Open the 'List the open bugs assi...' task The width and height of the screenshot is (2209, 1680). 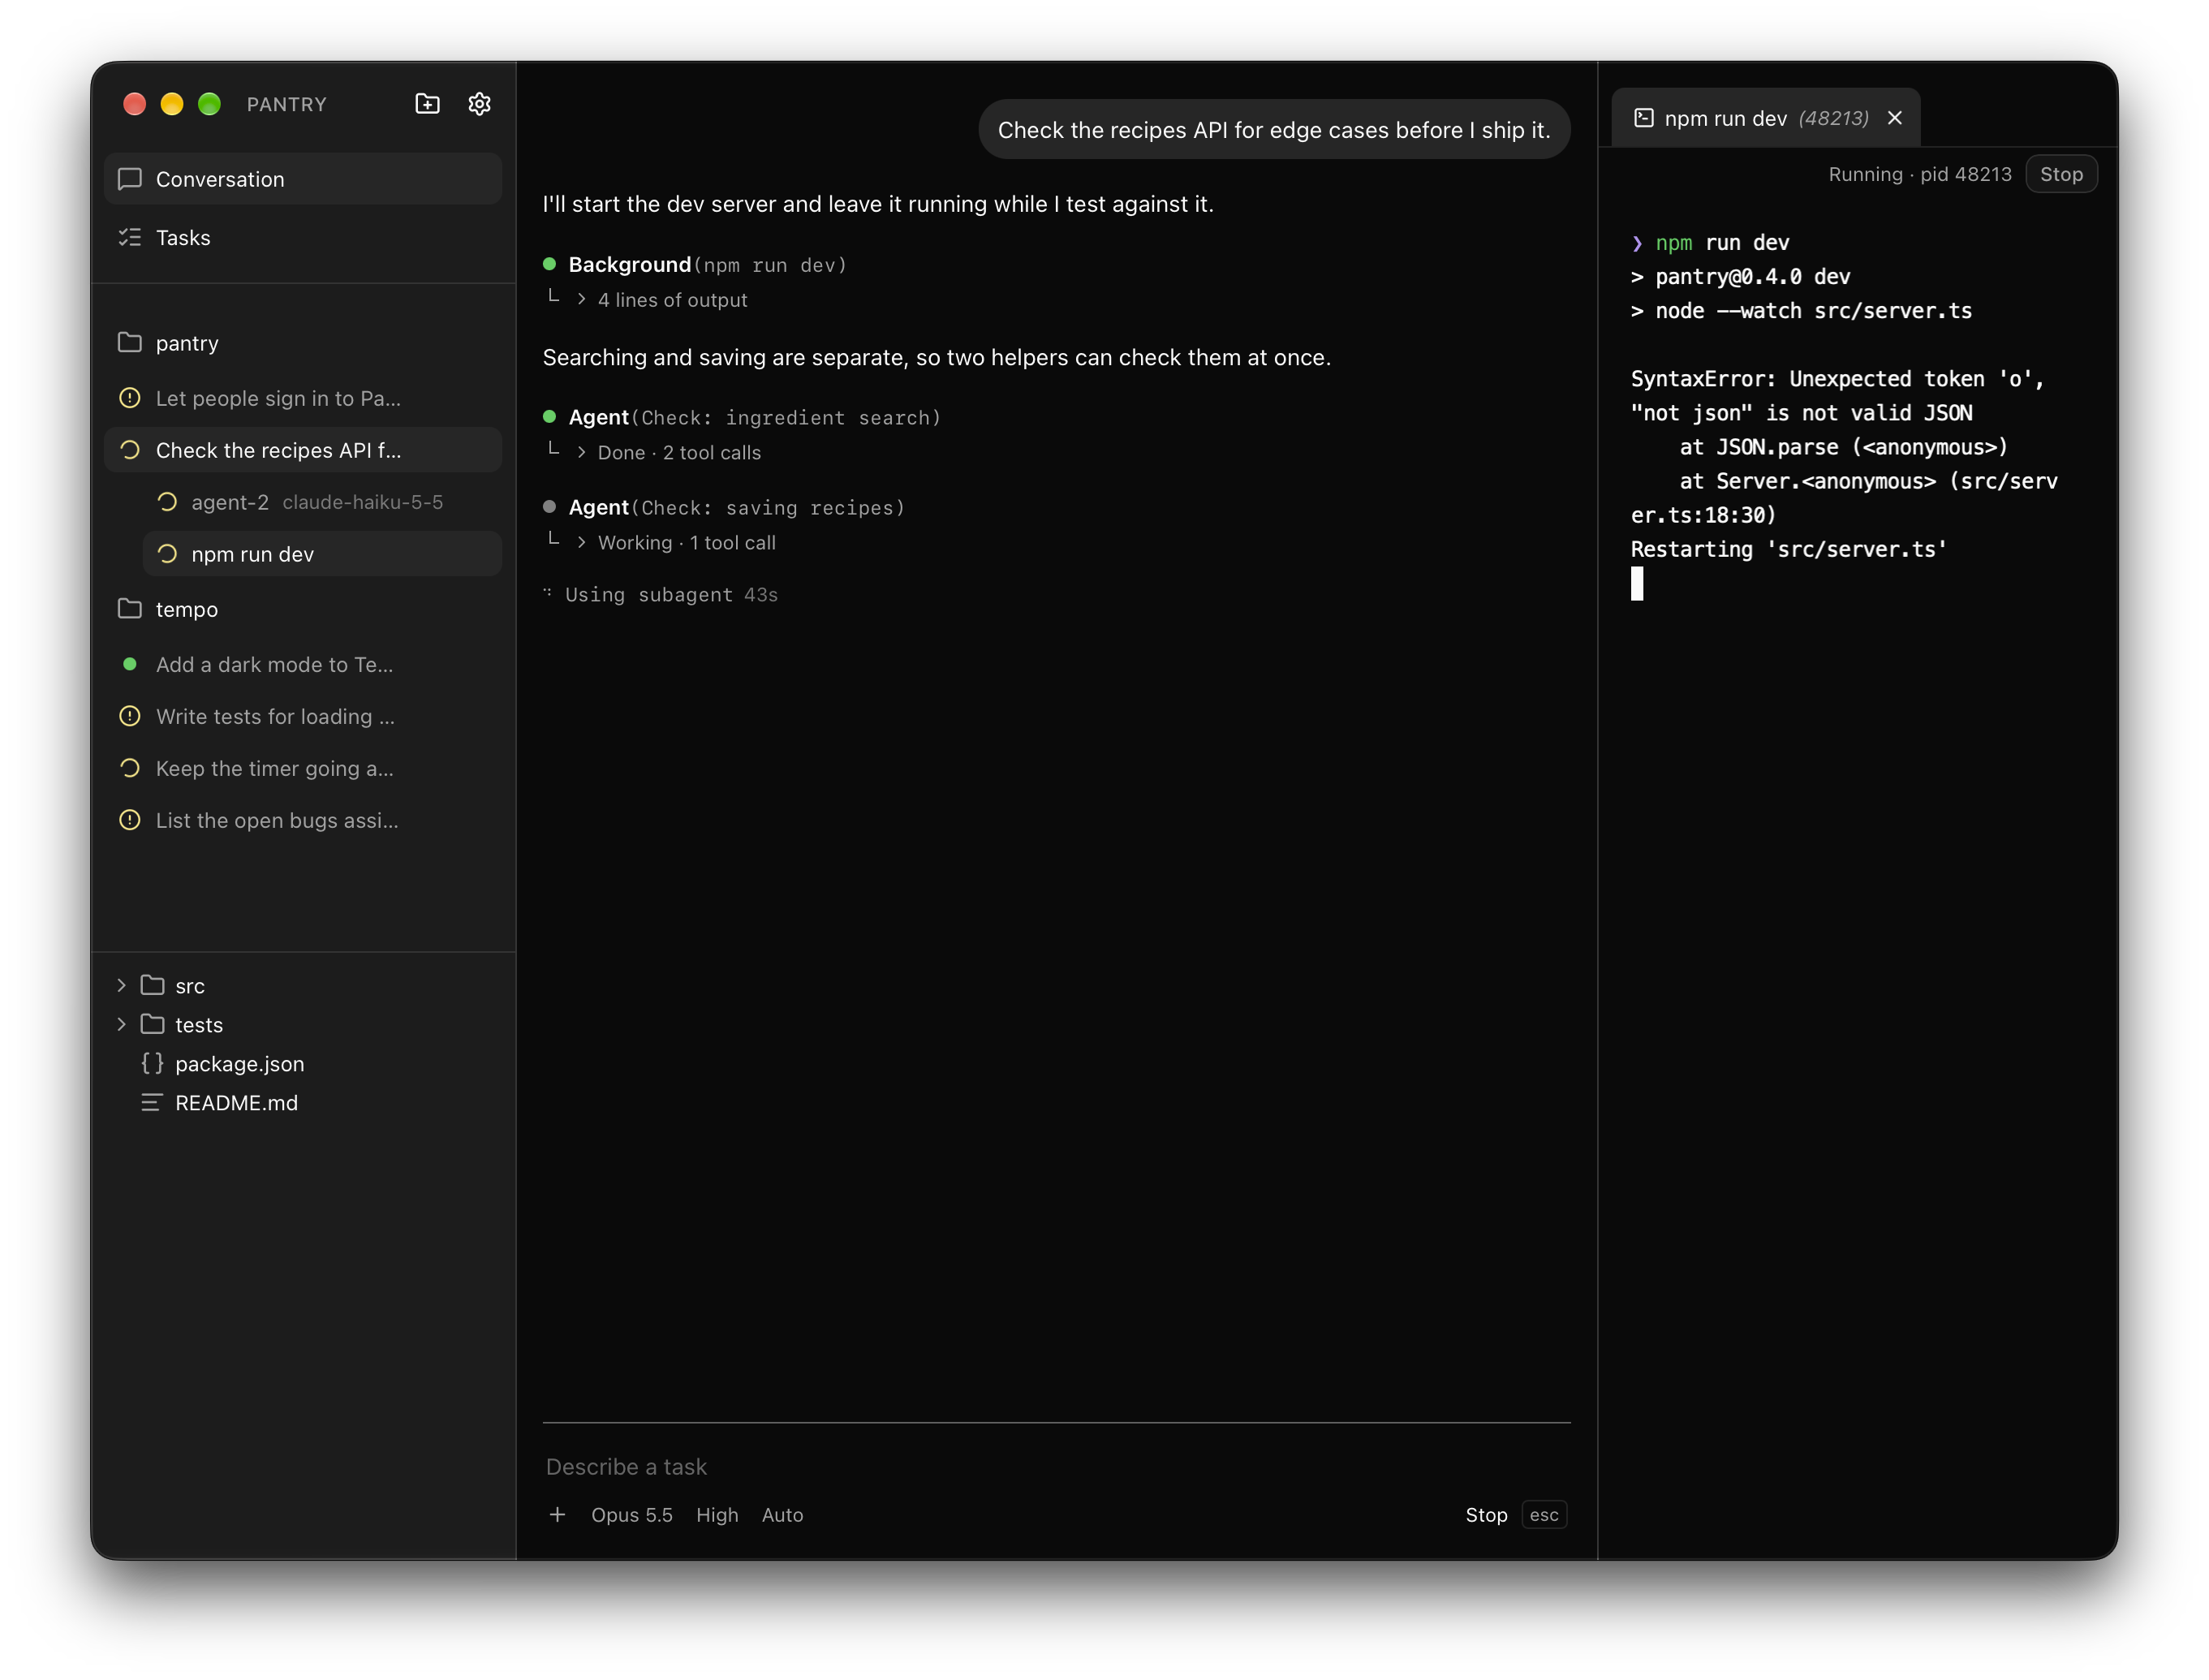point(303,821)
